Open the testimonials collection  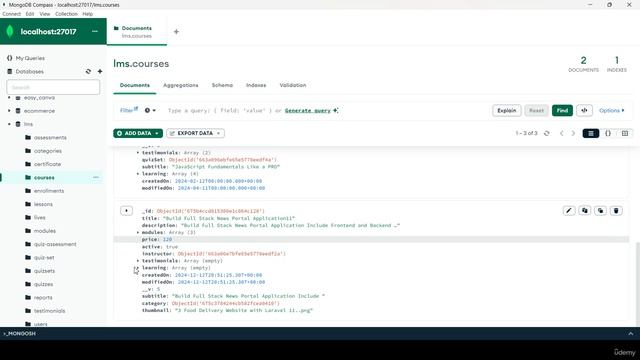pyautogui.click(x=49, y=311)
